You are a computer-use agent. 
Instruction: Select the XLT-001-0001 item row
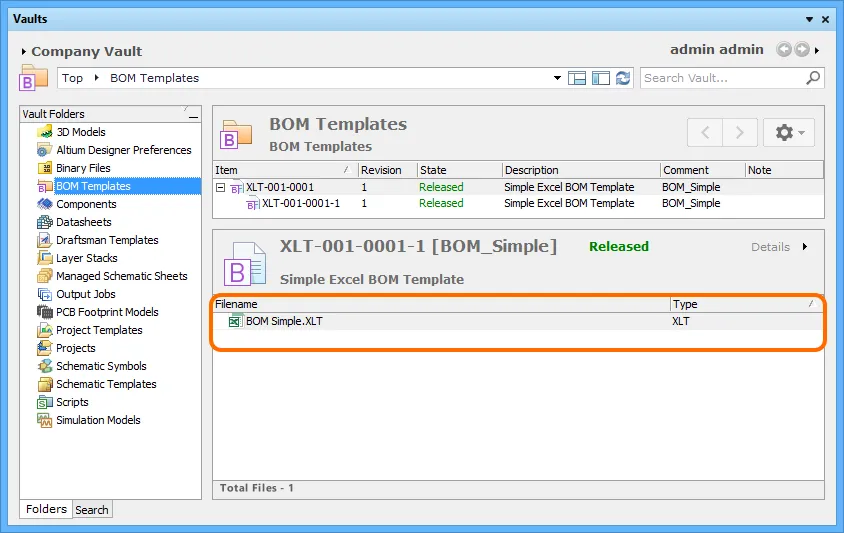click(518, 187)
